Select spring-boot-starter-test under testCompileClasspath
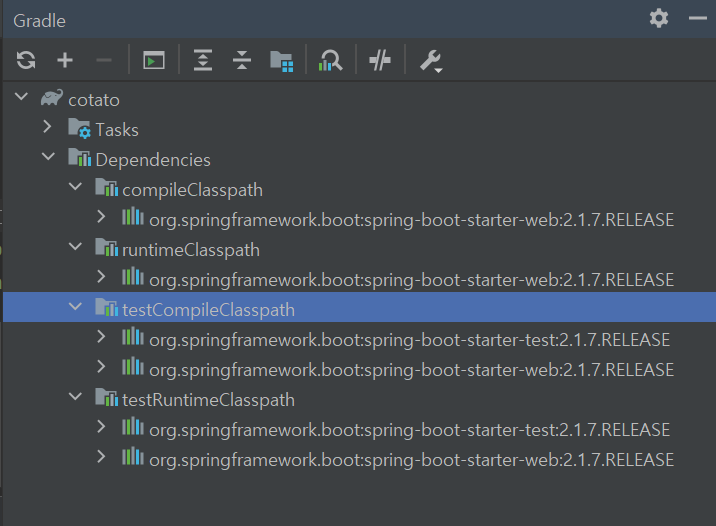The width and height of the screenshot is (716, 526). tap(410, 340)
